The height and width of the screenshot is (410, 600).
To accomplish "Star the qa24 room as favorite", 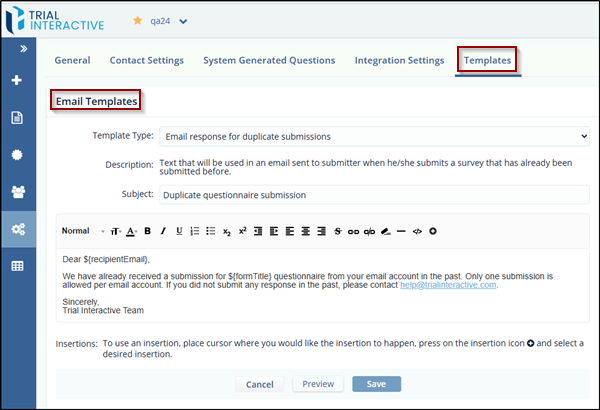I will (138, 21).
